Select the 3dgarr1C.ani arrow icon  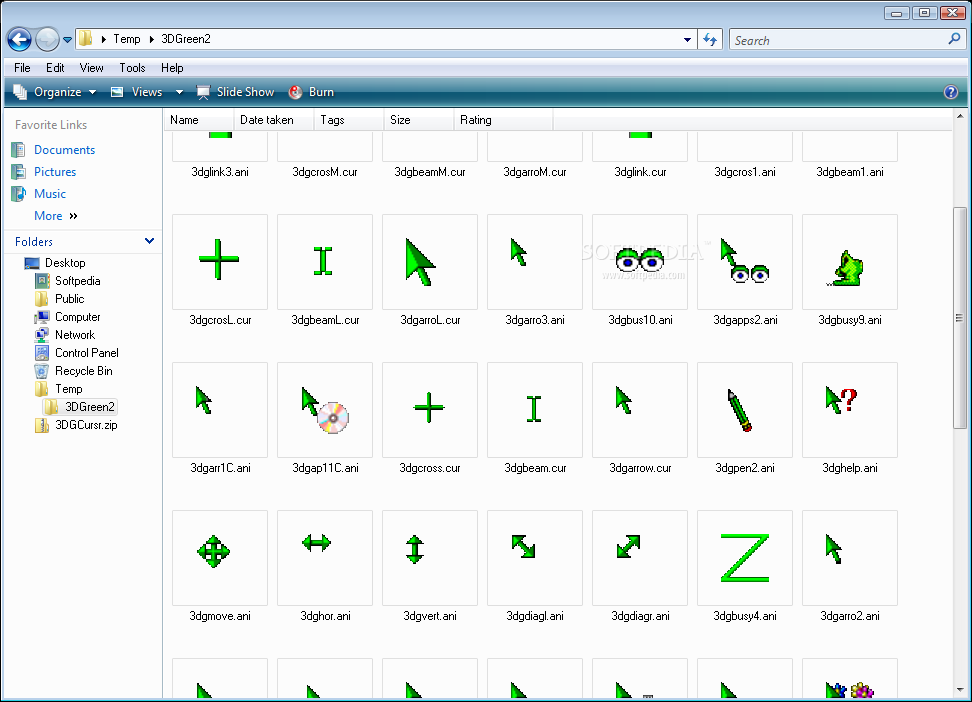click(x=219, y=409)
